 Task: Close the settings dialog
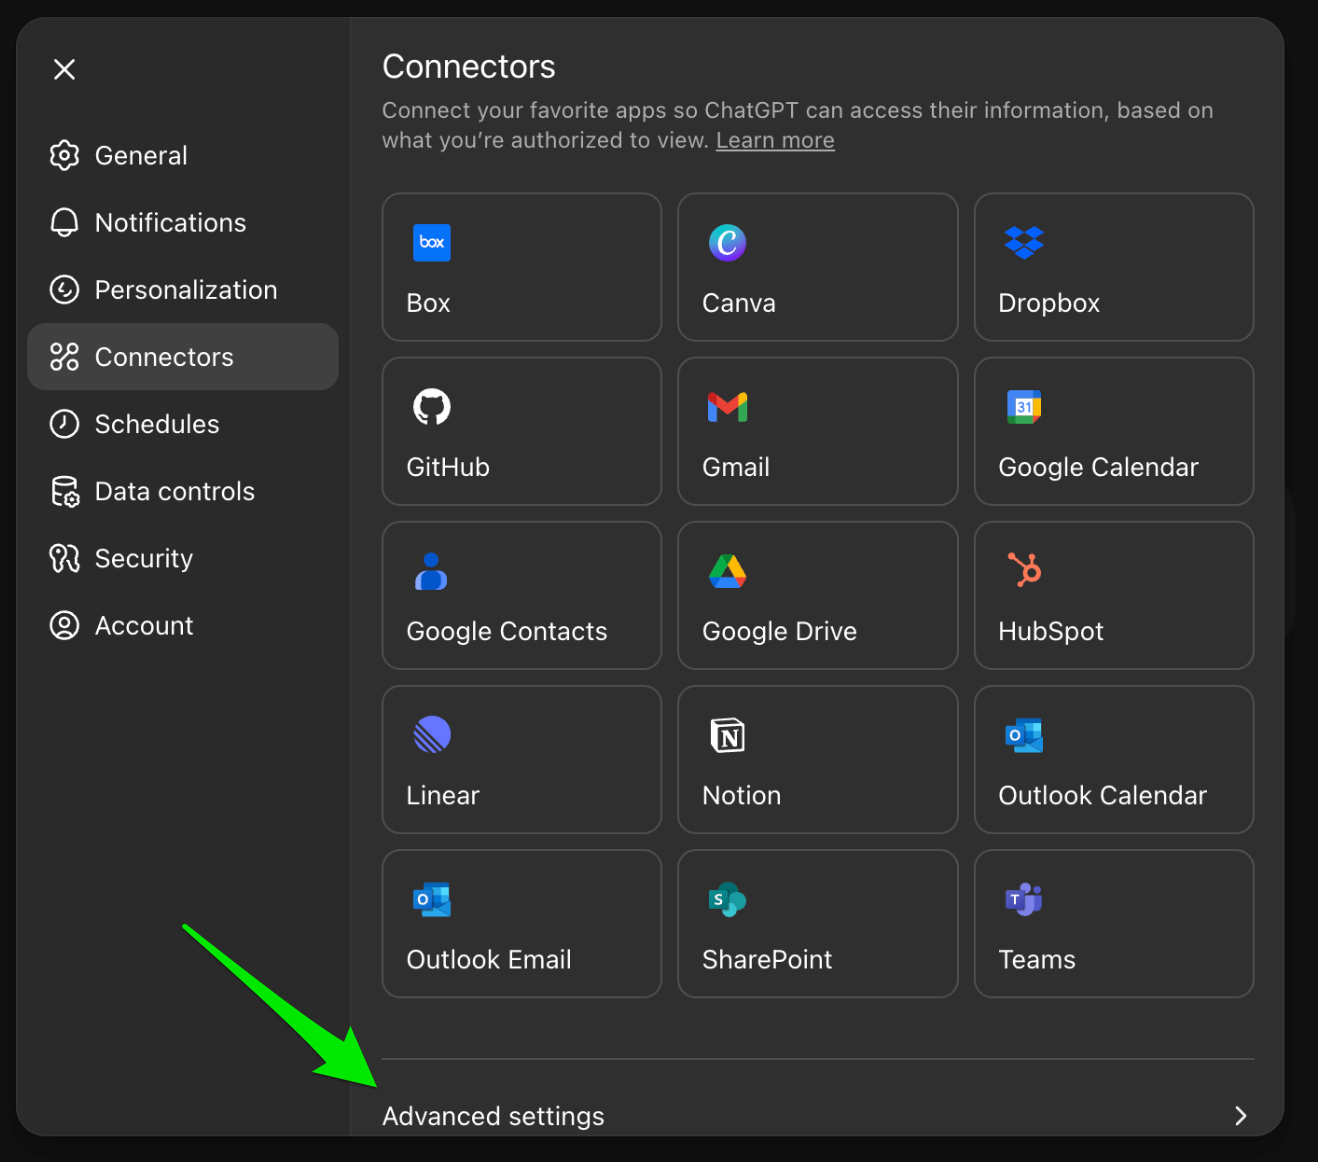click(x=64, y=69)
